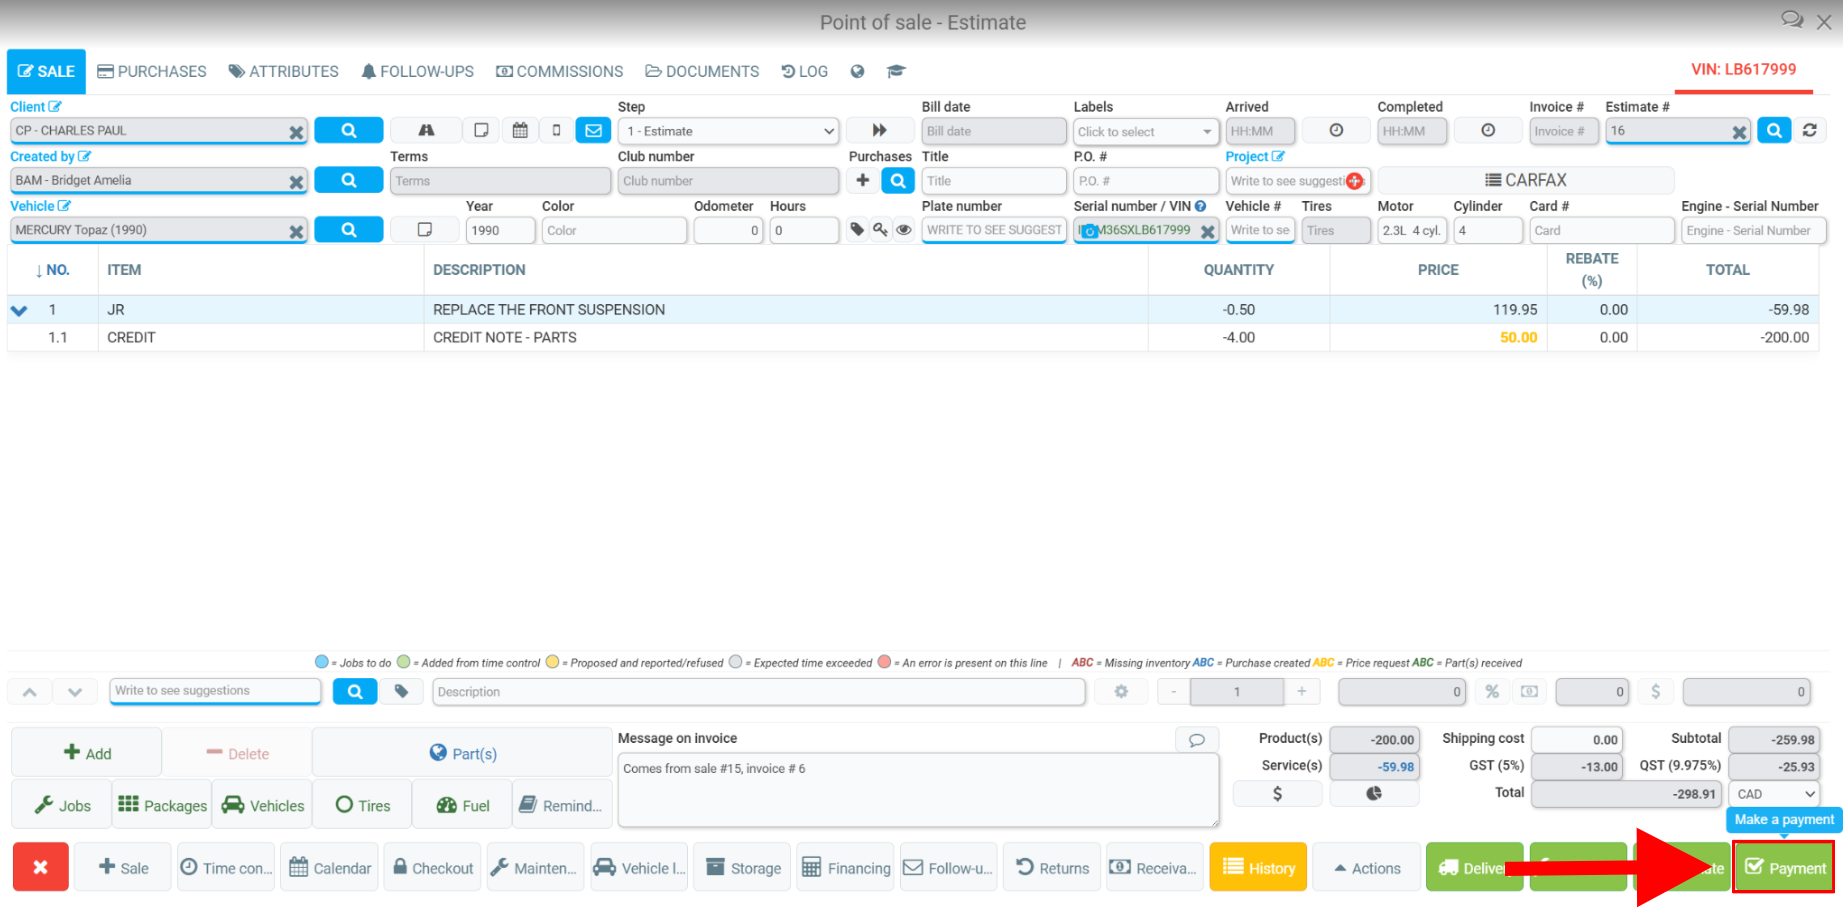Screen dimensions: 1843x910
Task: Open the Calendar button in bottom bar
Action: (x=329, y=868)
